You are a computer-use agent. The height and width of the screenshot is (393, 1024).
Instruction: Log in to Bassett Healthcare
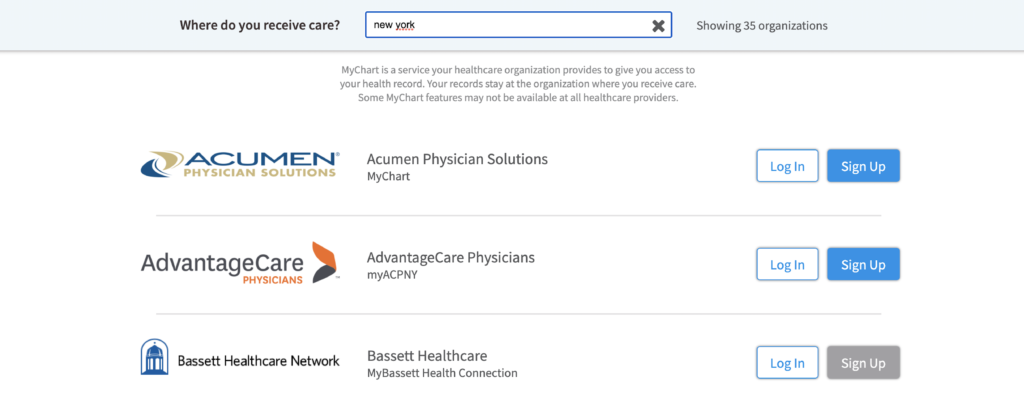(787, 363)
